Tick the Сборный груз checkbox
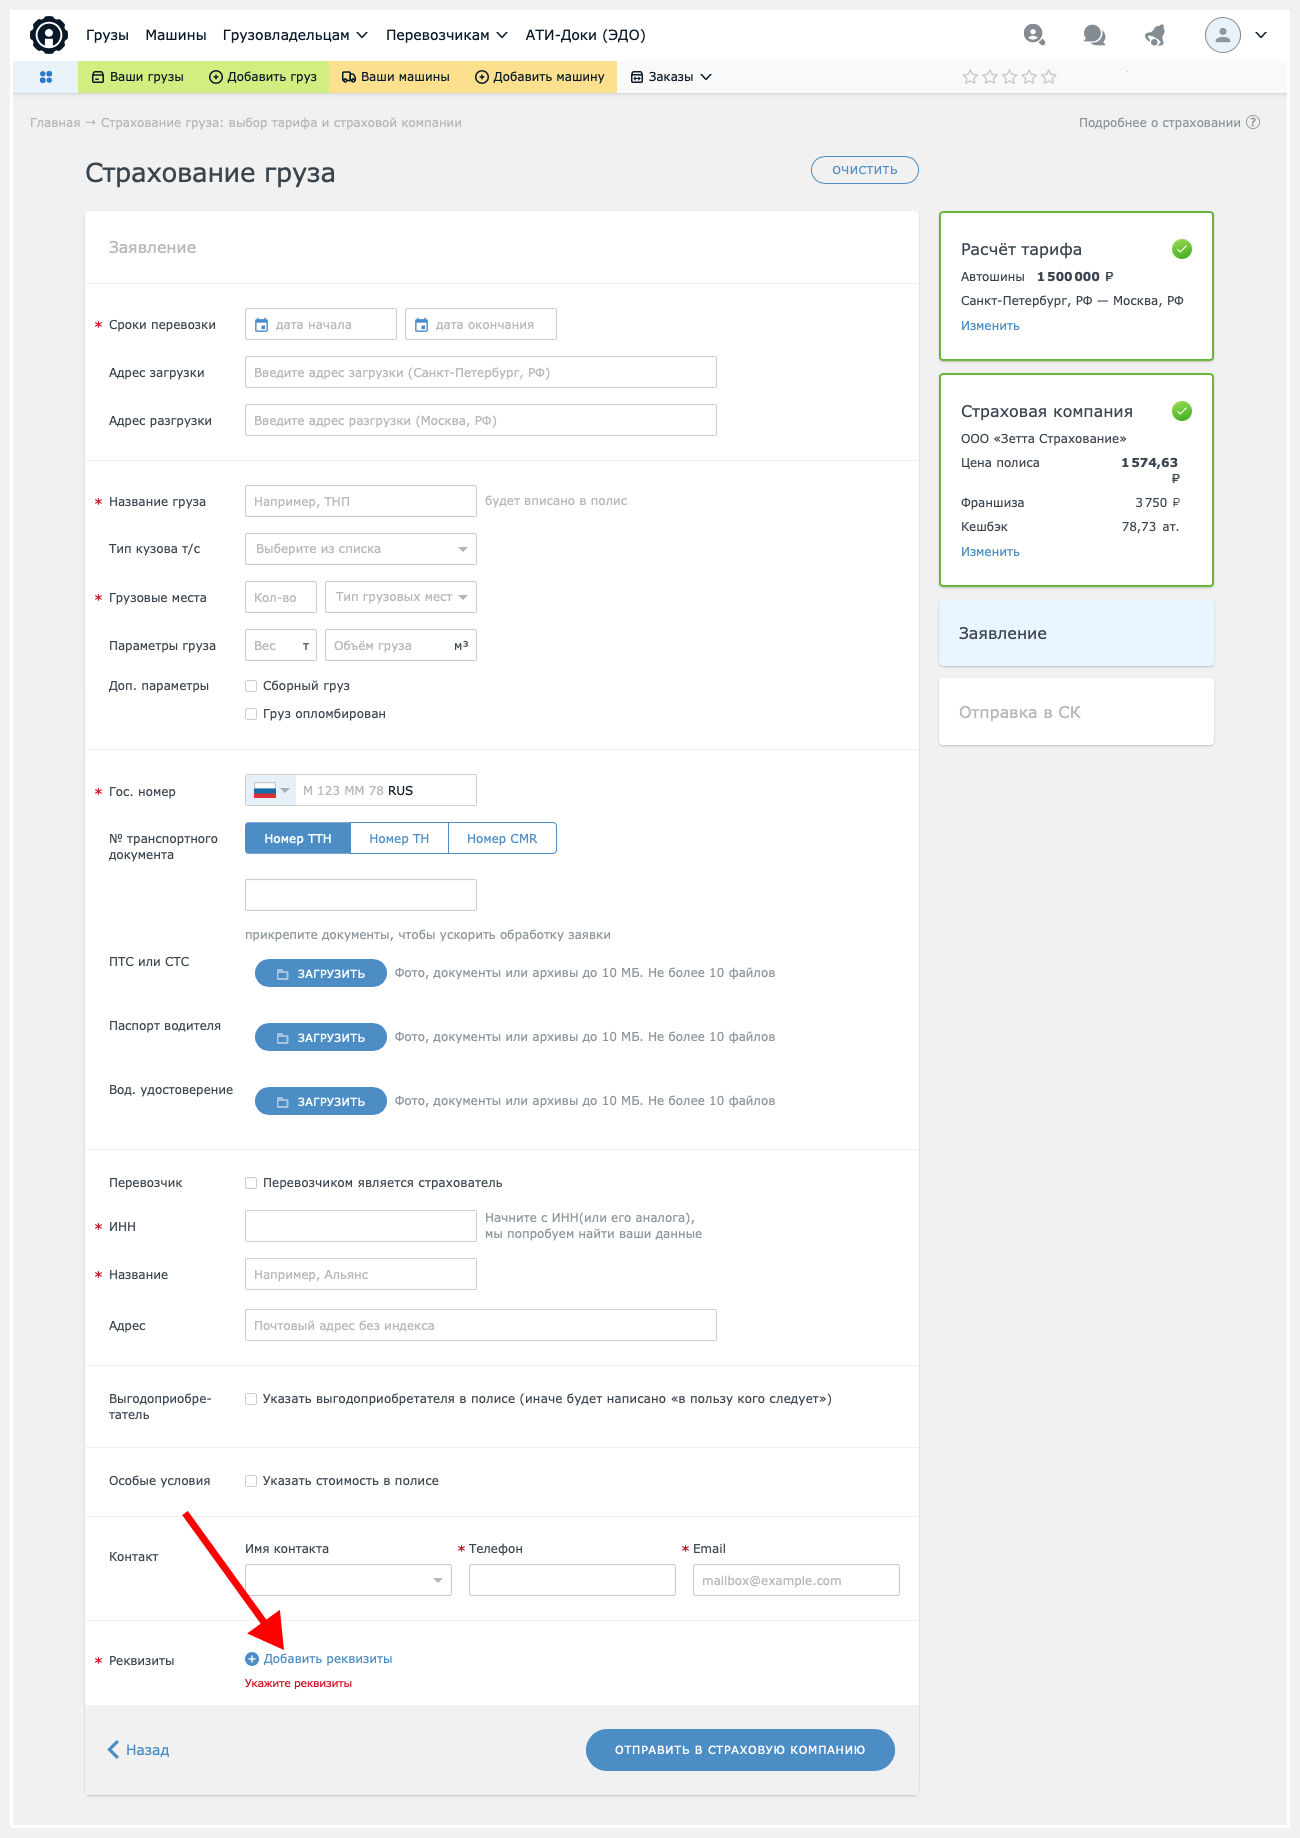1300x1838 pixels. point(251,686)
